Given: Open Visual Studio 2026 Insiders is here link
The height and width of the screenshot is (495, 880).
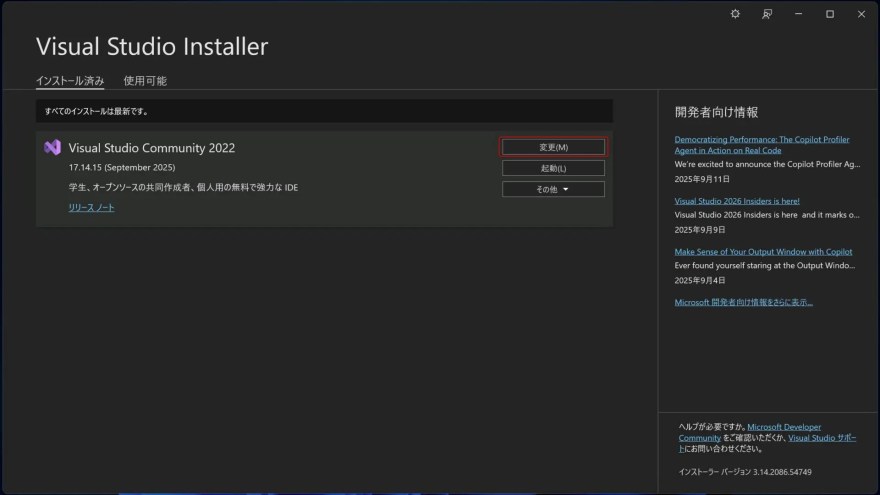Looking at the screenshot, I should [x=737, y=201].
